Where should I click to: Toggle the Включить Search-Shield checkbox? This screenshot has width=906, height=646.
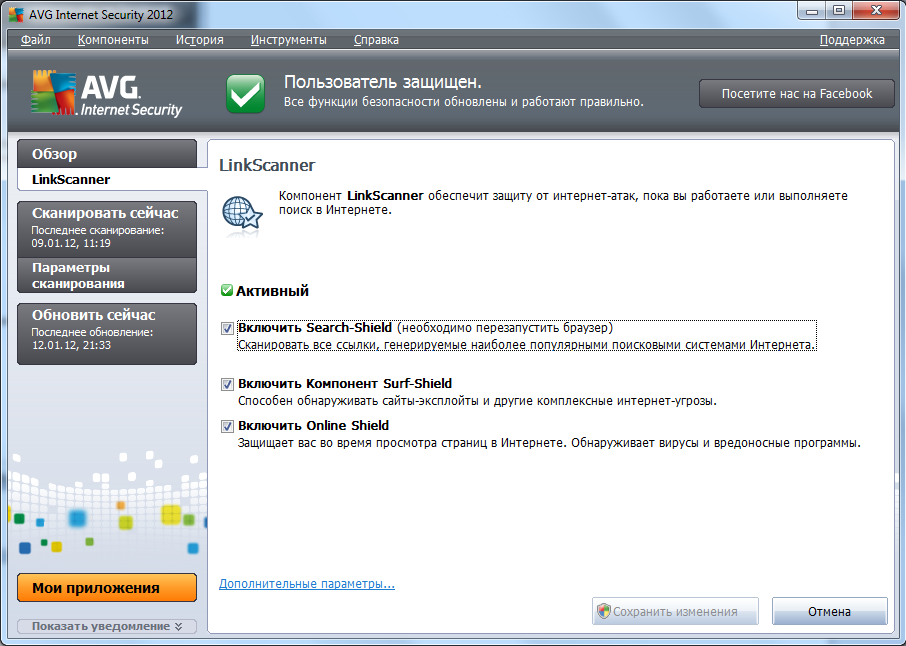pos(227,328)
